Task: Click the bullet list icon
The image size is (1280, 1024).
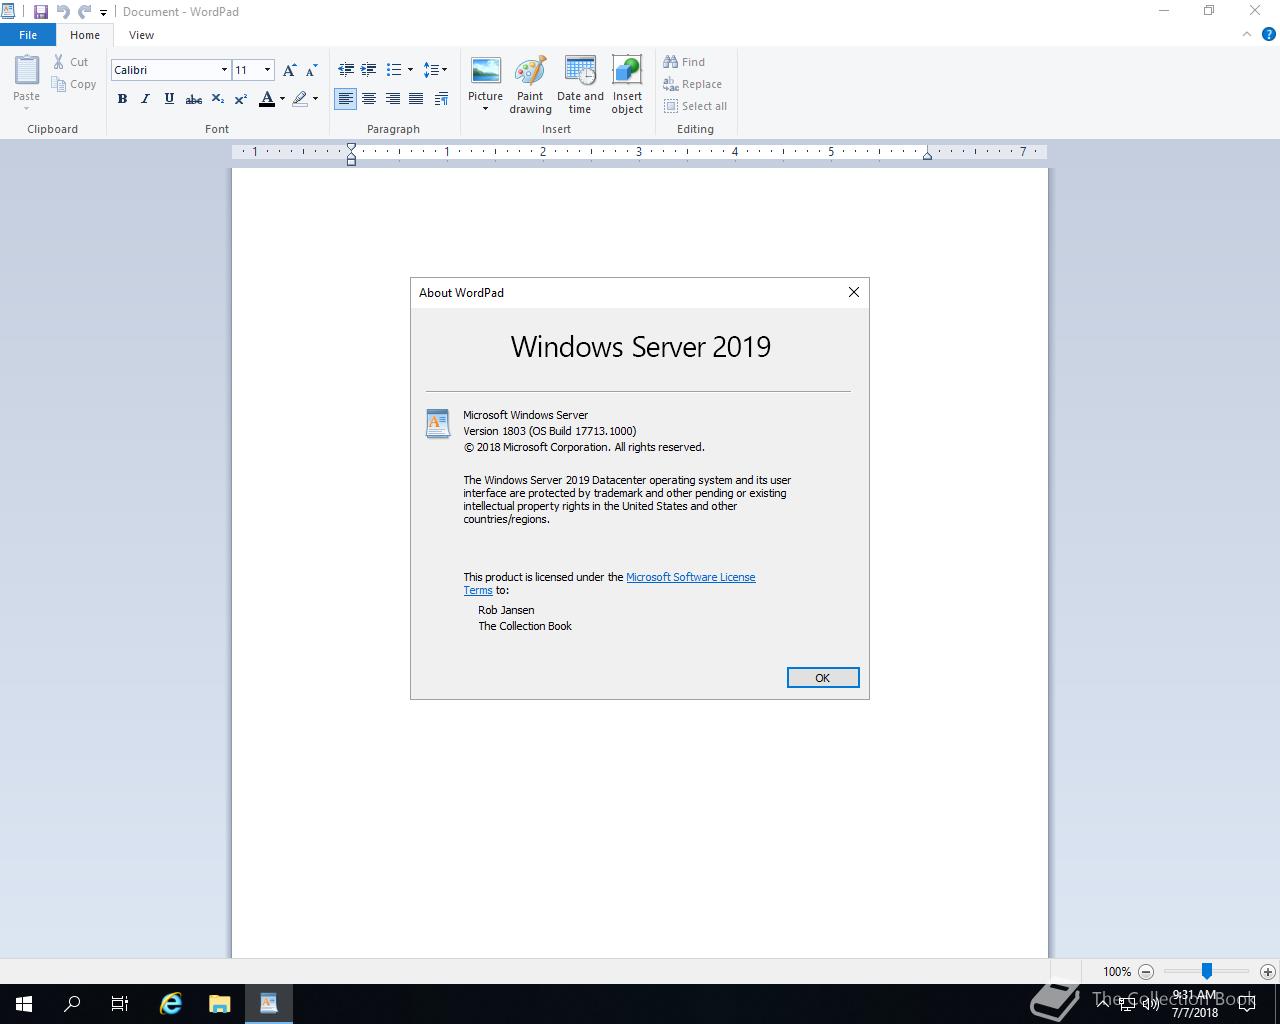Action: point(394,70)
